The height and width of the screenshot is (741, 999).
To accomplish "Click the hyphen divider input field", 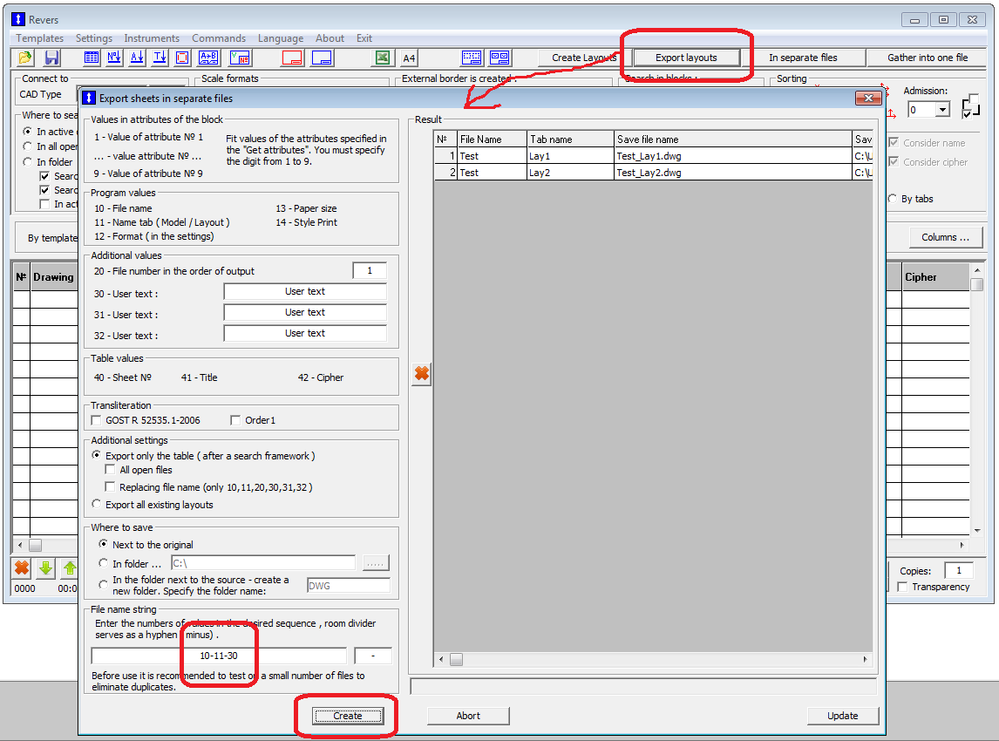I will pyautogui.click(x=373, y=656).
